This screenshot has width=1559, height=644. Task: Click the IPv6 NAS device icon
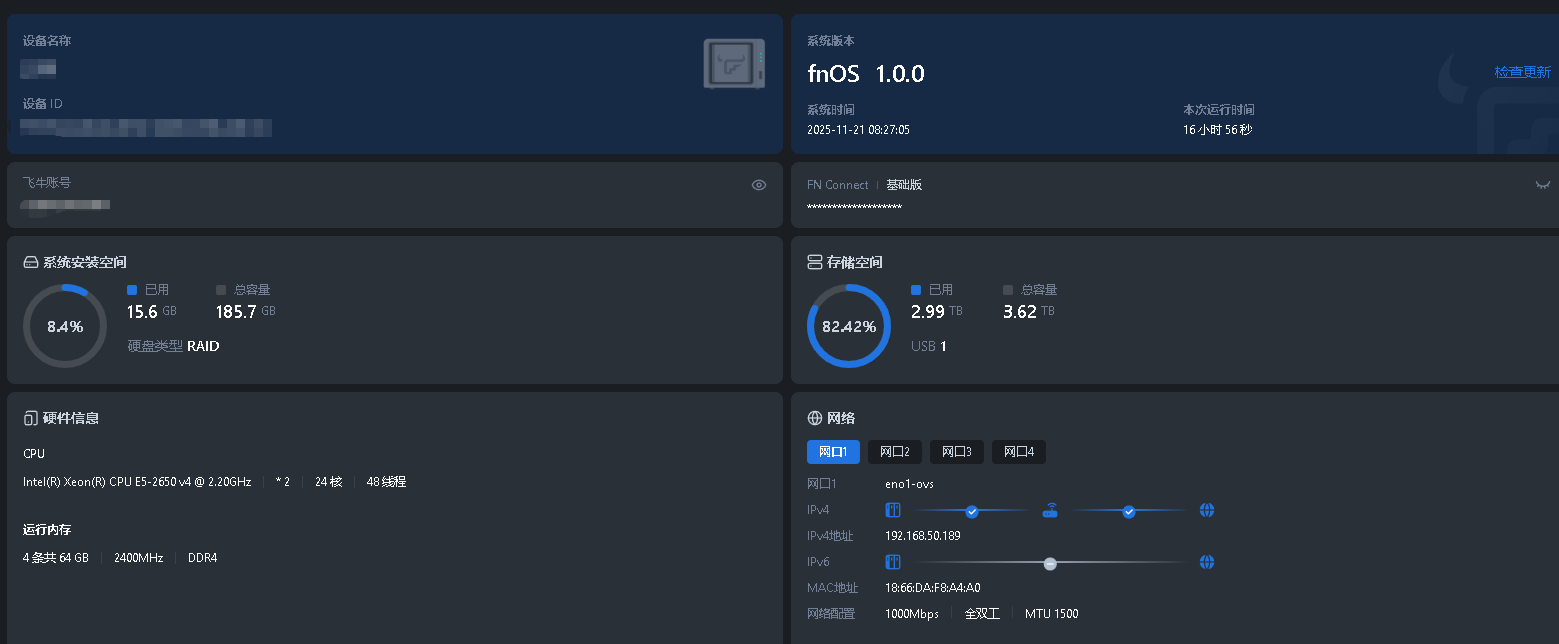[x=893, y=562]
